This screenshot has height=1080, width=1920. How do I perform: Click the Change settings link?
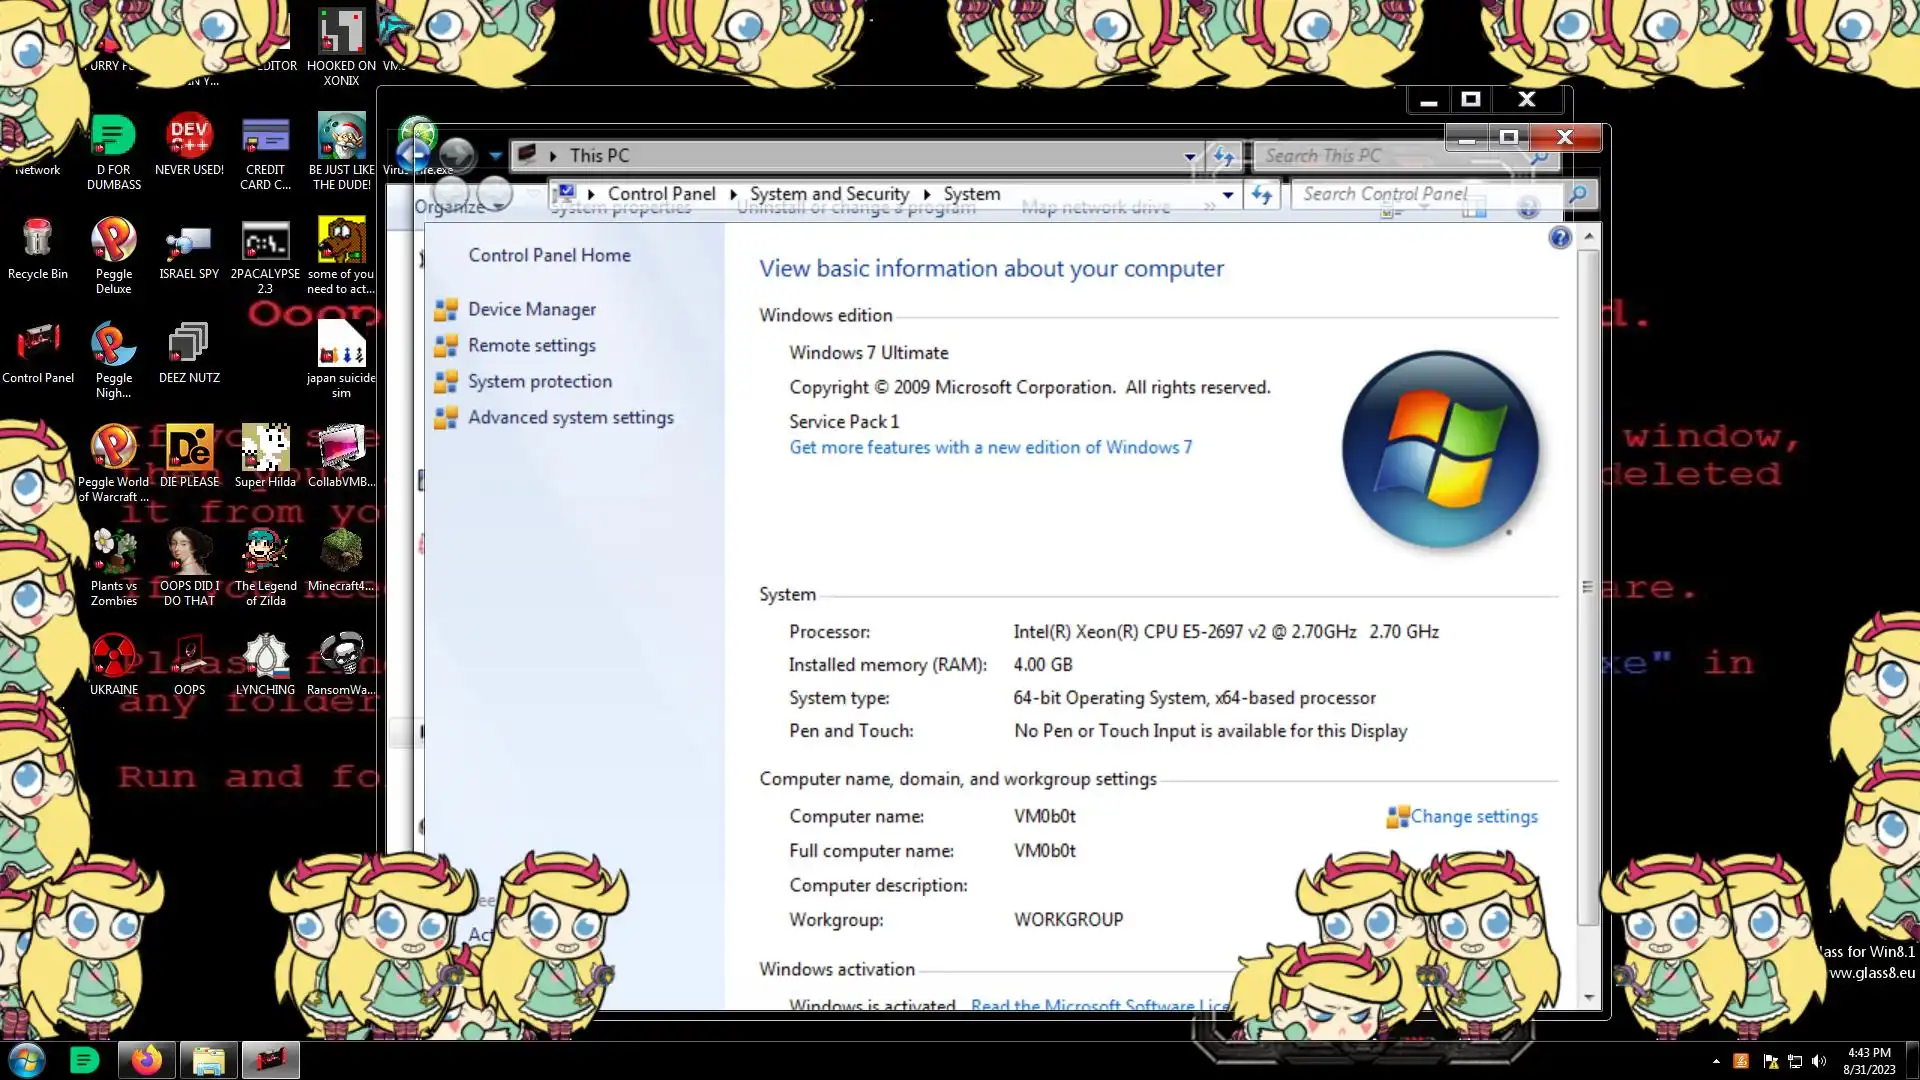pos(1473,817)
